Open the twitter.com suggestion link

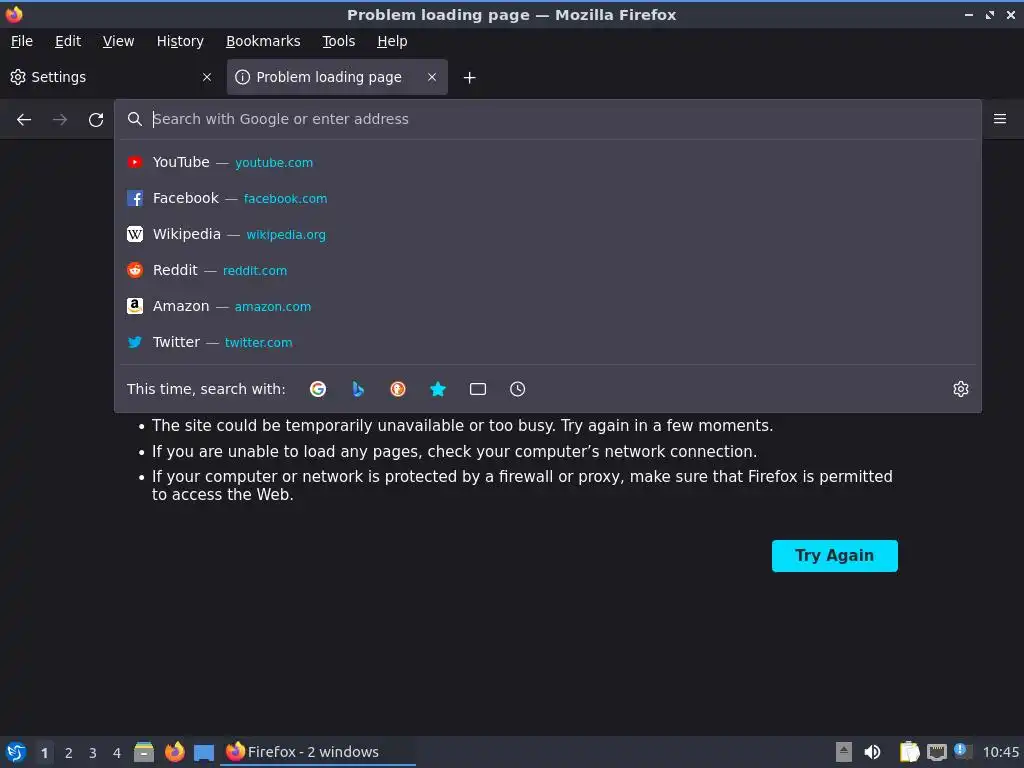[259, 342]
